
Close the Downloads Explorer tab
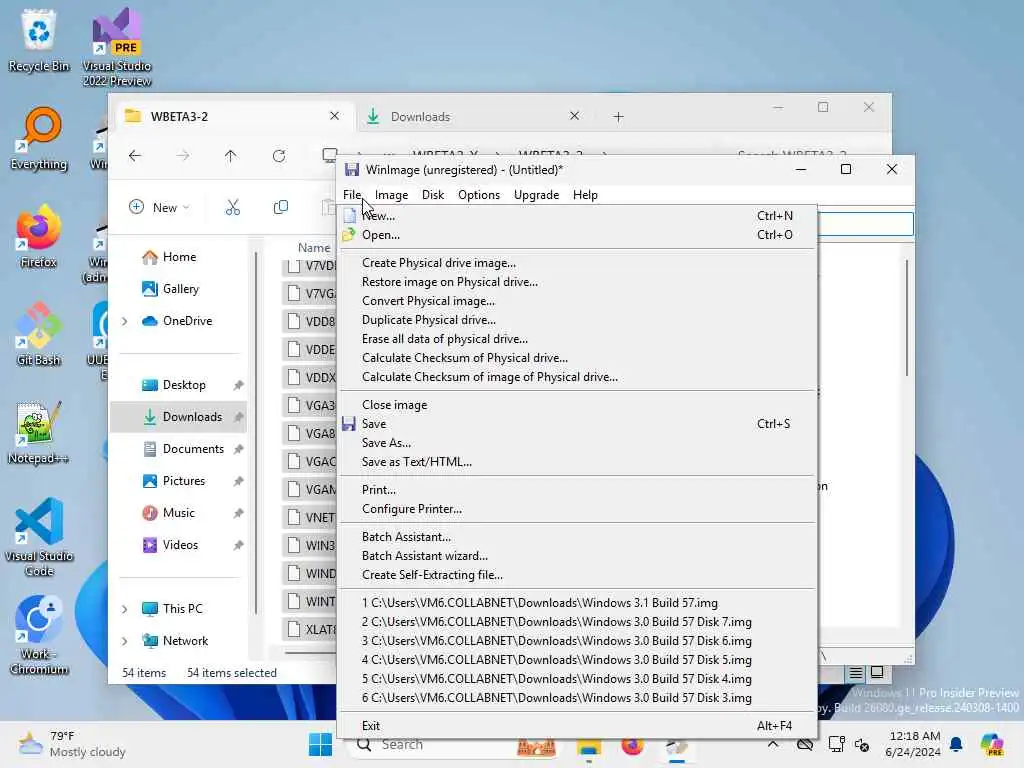tap(574, 116)
